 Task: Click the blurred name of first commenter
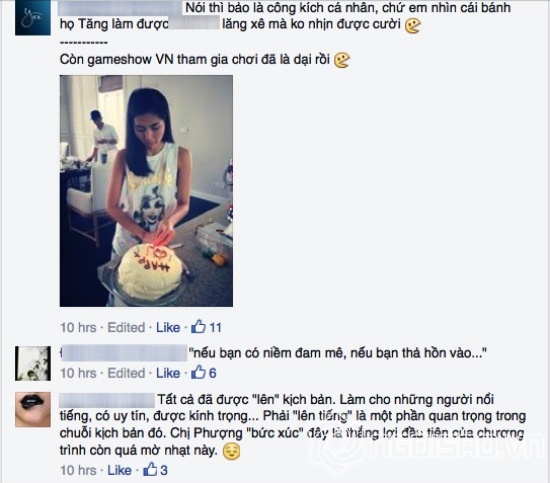click(x=121, y=8)
